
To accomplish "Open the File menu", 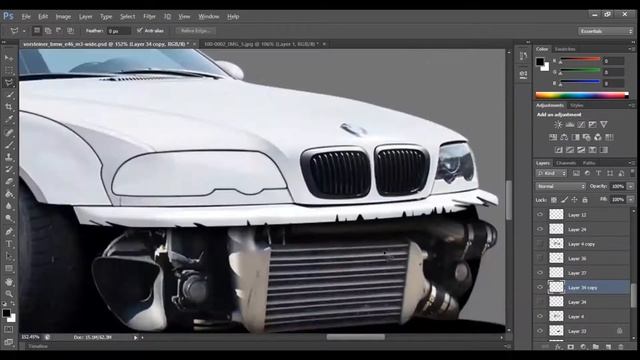I will click(x=26, y=17).
